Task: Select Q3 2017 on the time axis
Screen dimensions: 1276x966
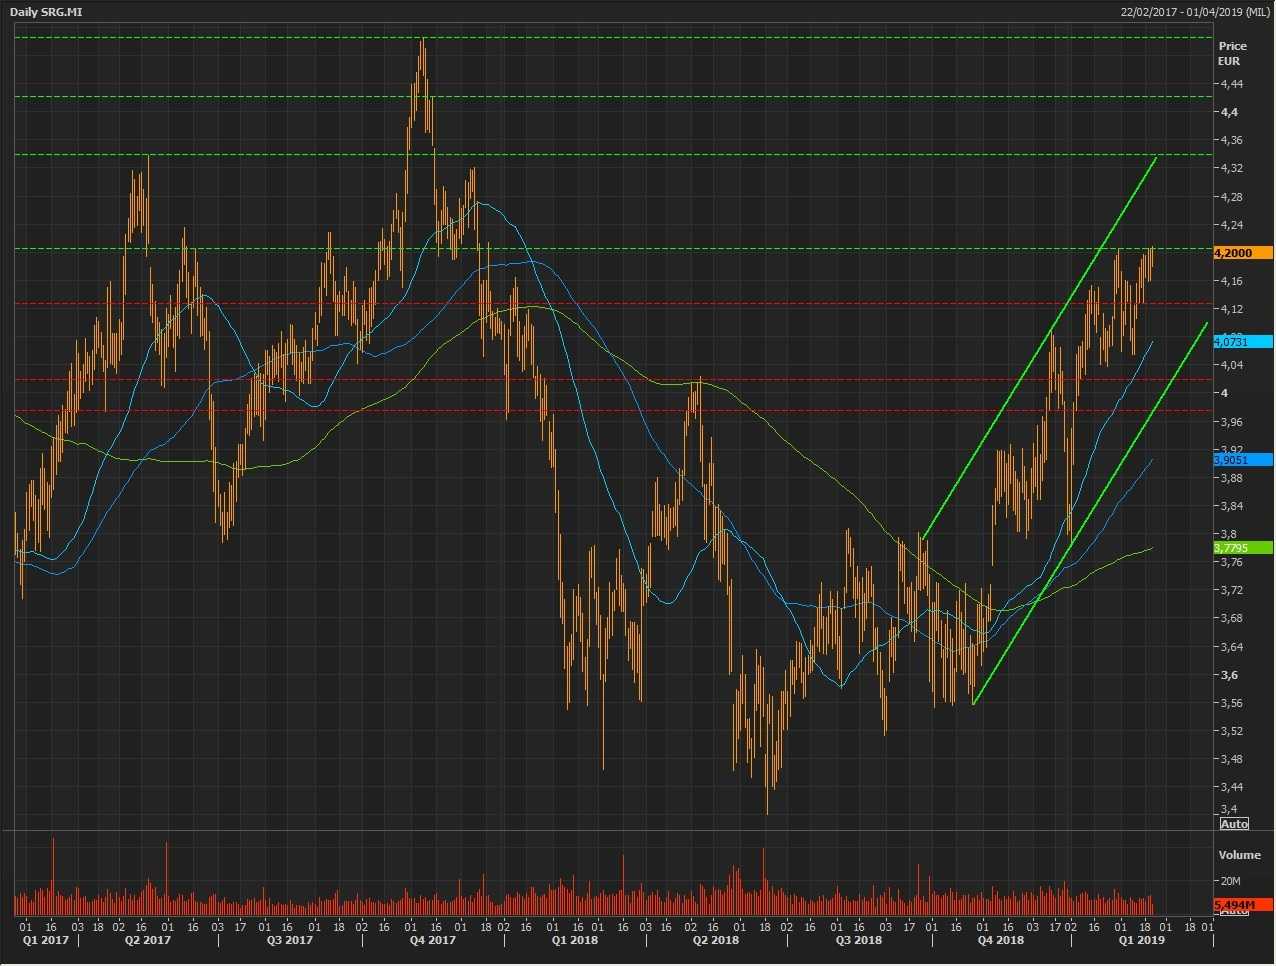Action: tap(290, 940)
